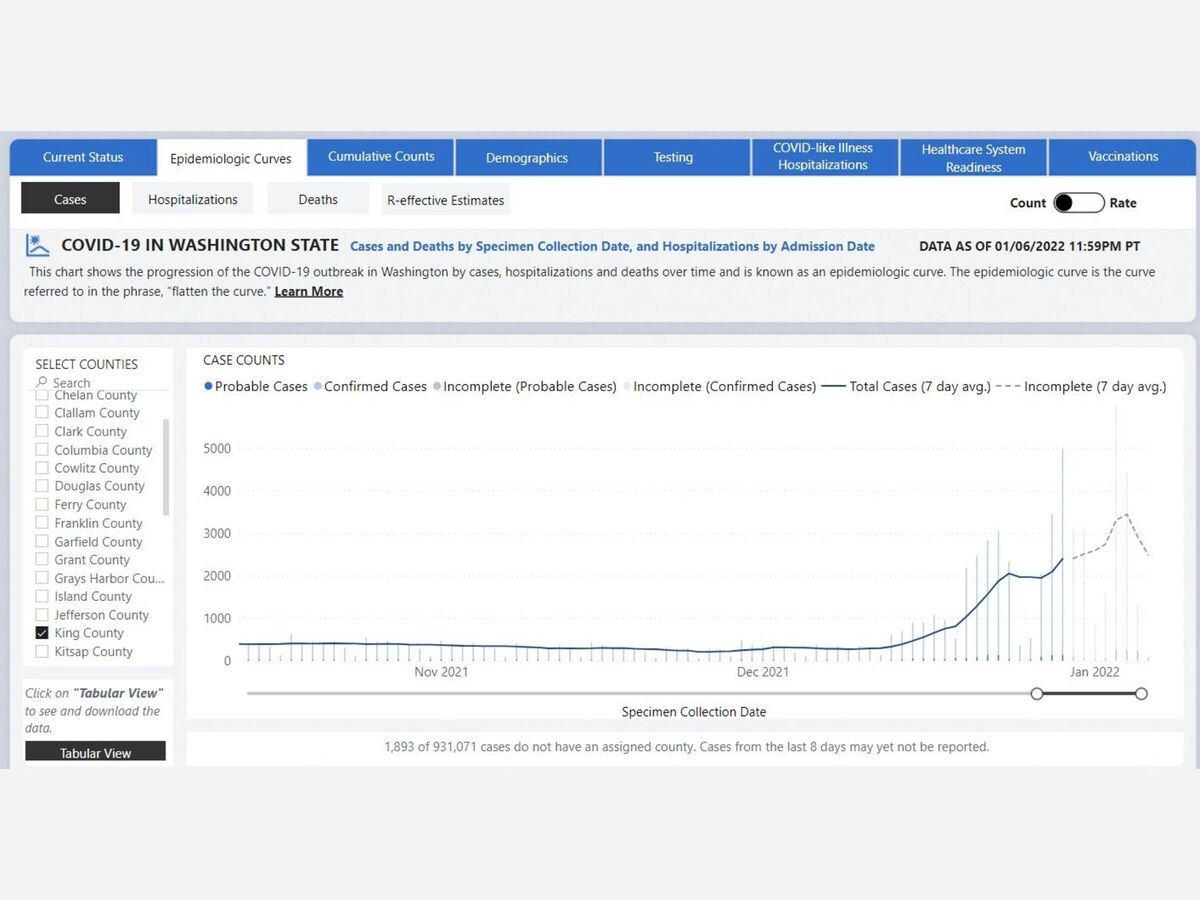Viewport: 1200px width, 900px height.
Task: Click the Incomplete (7 day avg.) dashed legend line
Action: click(x=1007, y=386)
